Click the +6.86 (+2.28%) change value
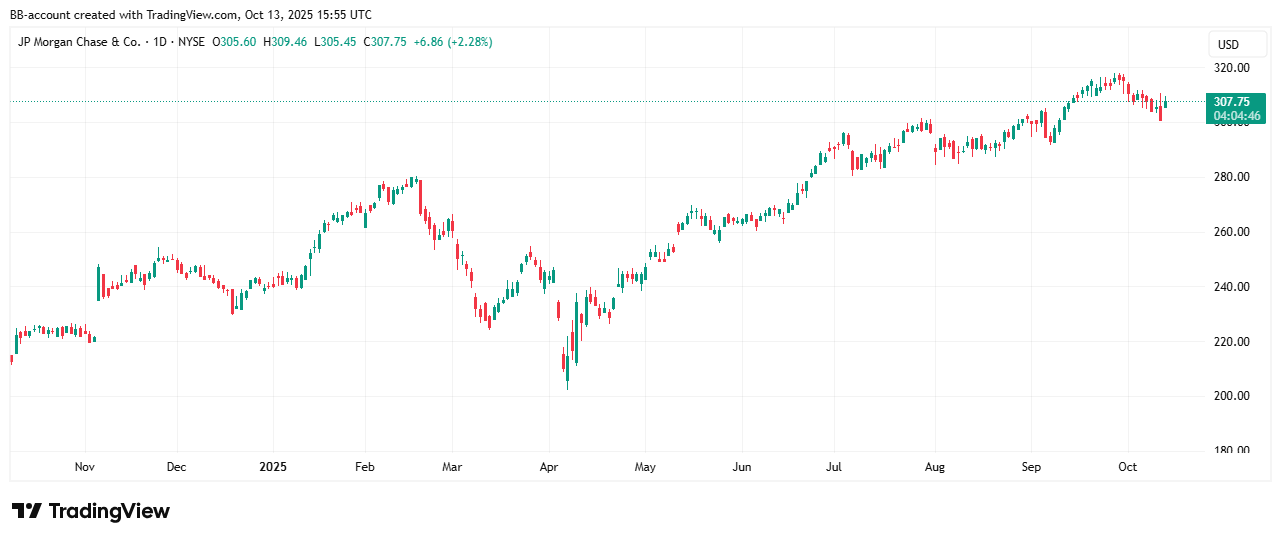The height and width of the screenshot is (541, 1281). [447, 42]
